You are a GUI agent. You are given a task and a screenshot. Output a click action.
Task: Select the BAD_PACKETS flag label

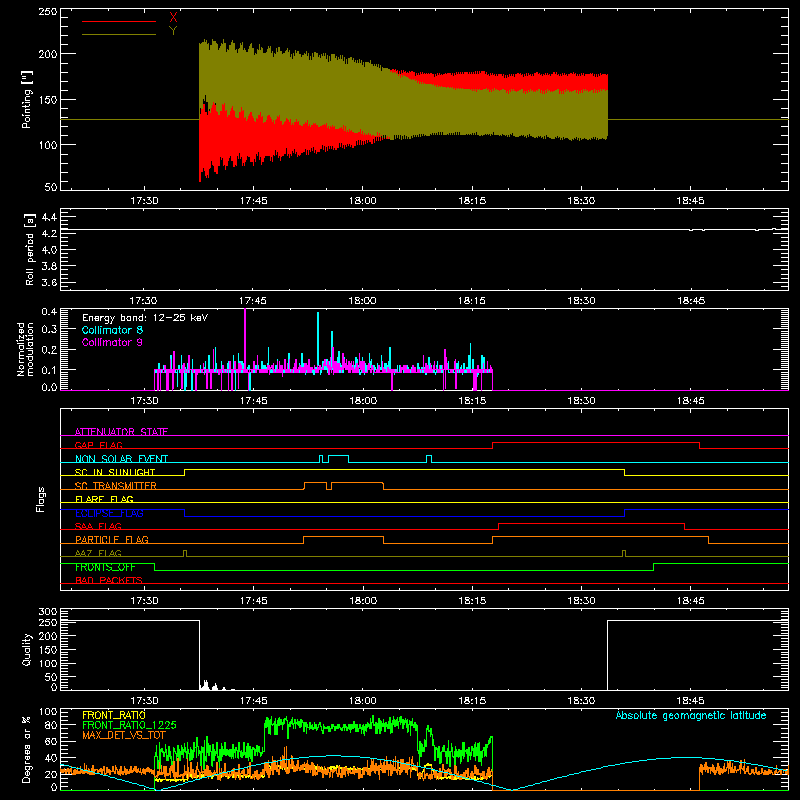(x=109, y=580)
